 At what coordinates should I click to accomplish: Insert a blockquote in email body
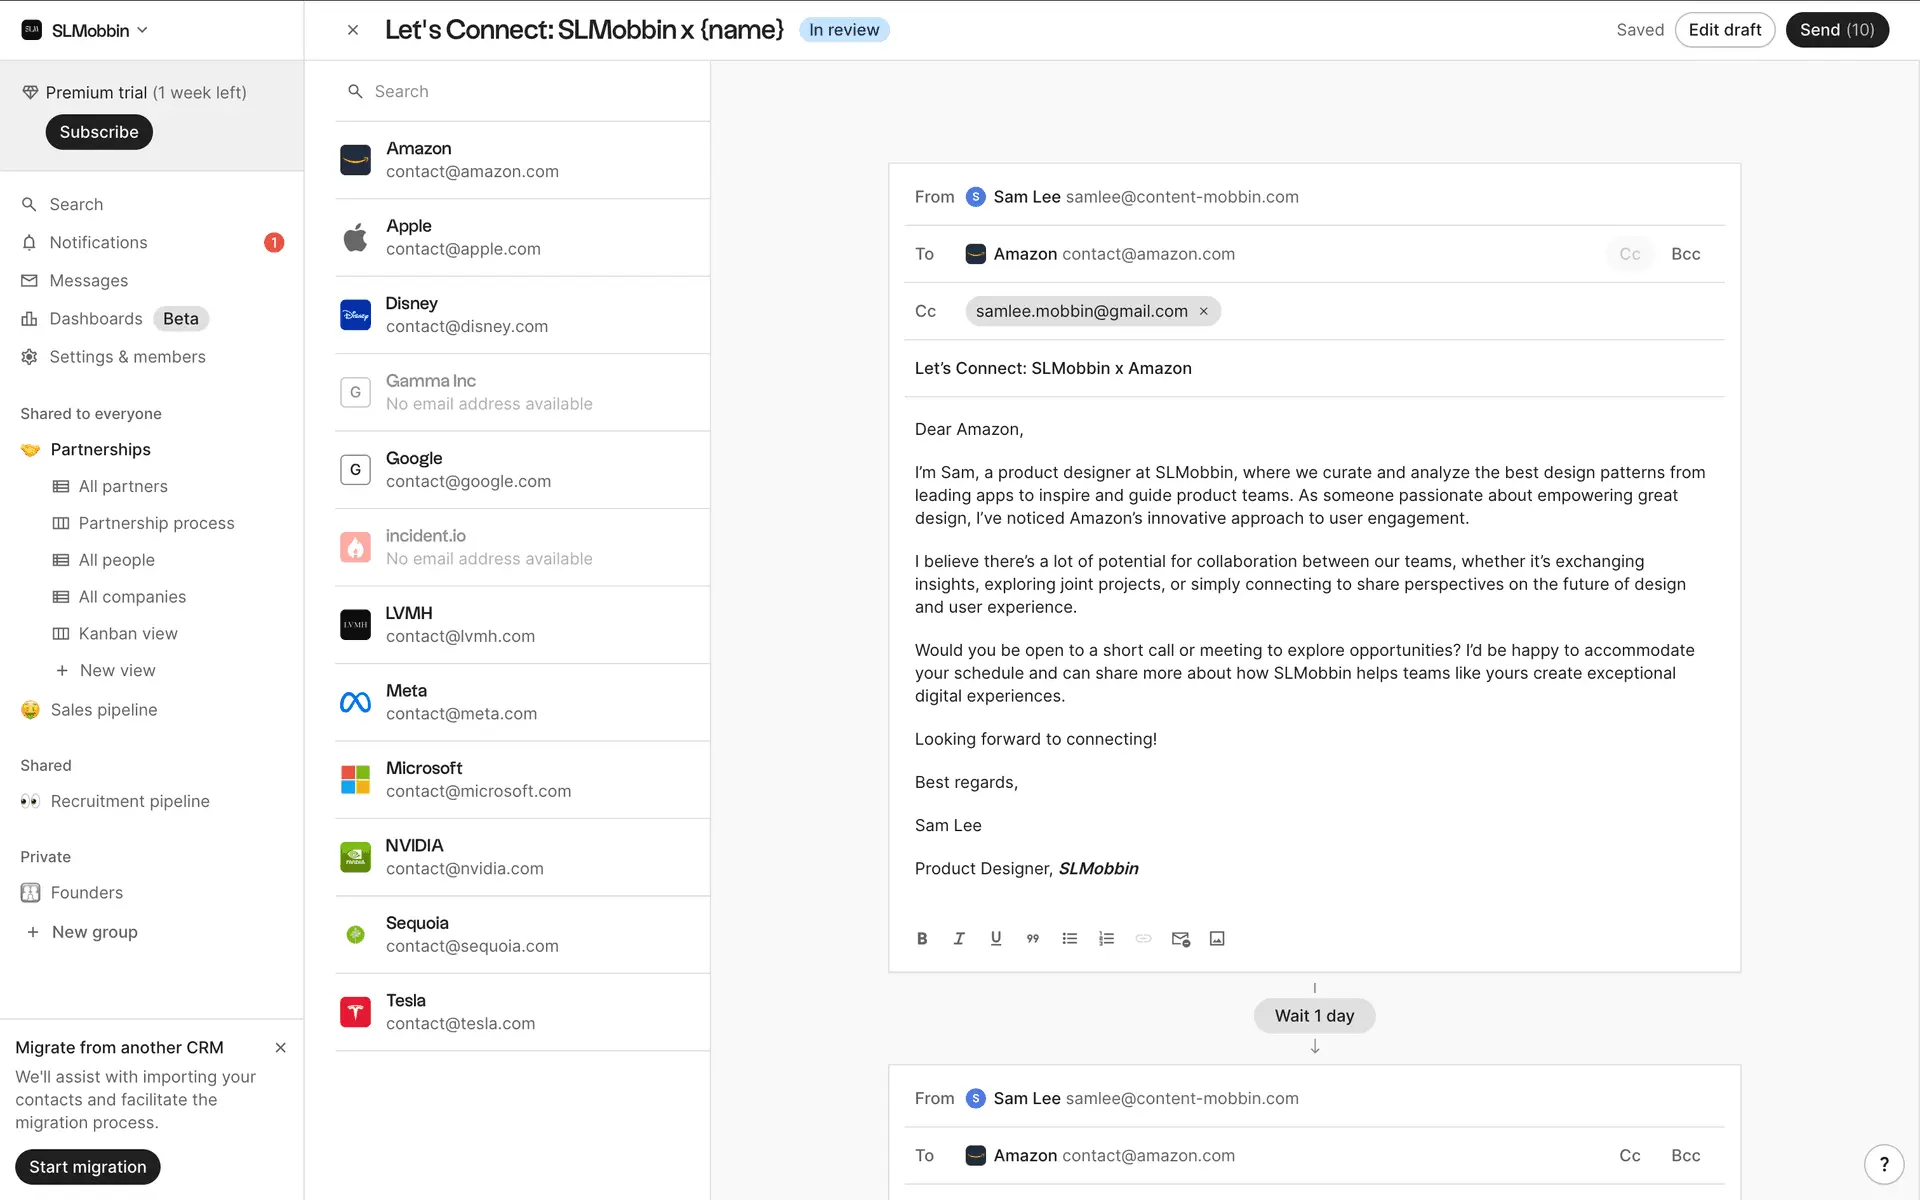pos(1033,938)
